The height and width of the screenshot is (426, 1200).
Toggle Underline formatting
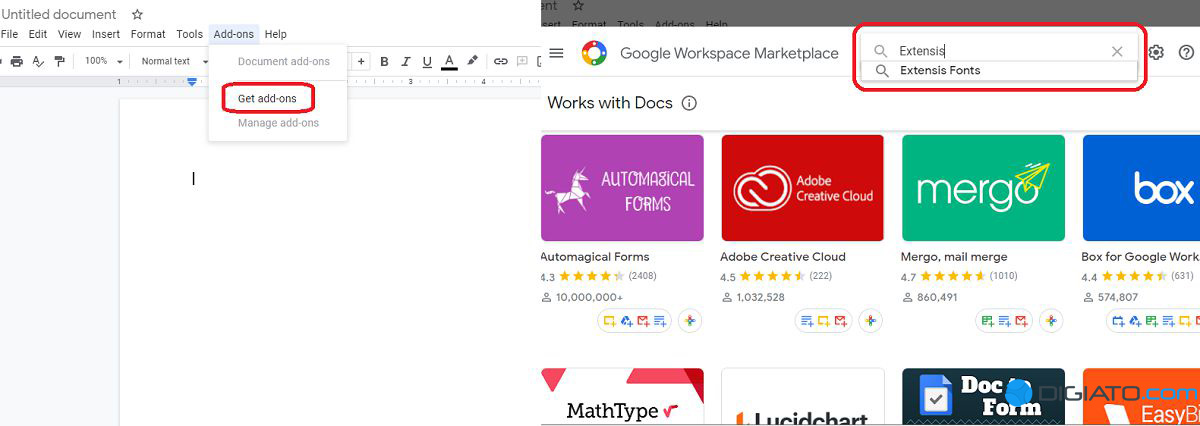click(x=427, y=61)
